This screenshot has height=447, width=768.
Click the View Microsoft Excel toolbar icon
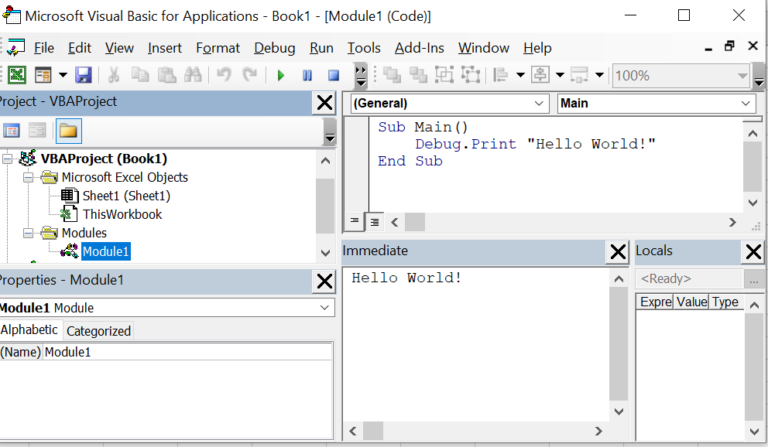[17, 75]
